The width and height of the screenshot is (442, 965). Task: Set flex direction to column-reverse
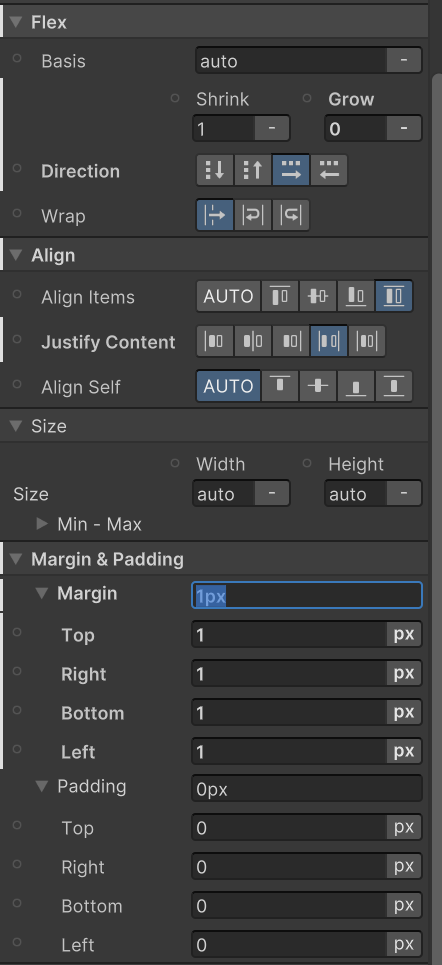(253, 170)
